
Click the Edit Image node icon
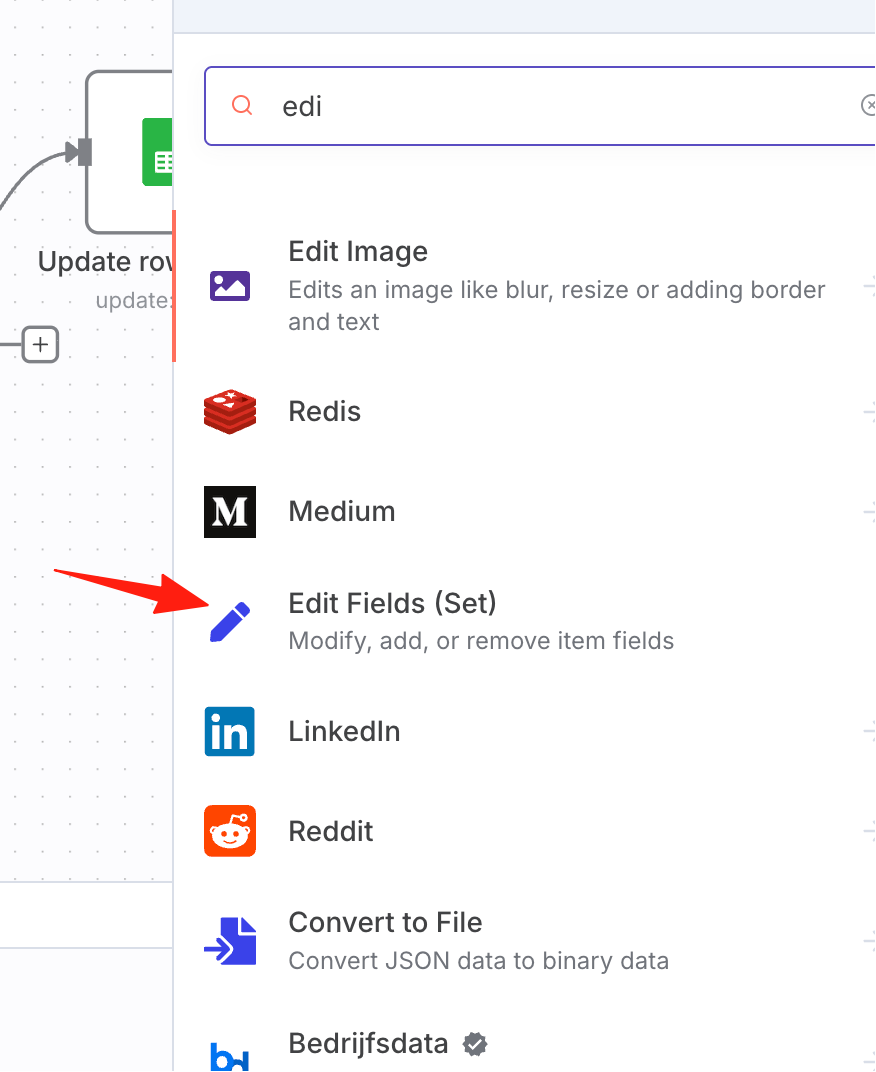pos(230,286)
